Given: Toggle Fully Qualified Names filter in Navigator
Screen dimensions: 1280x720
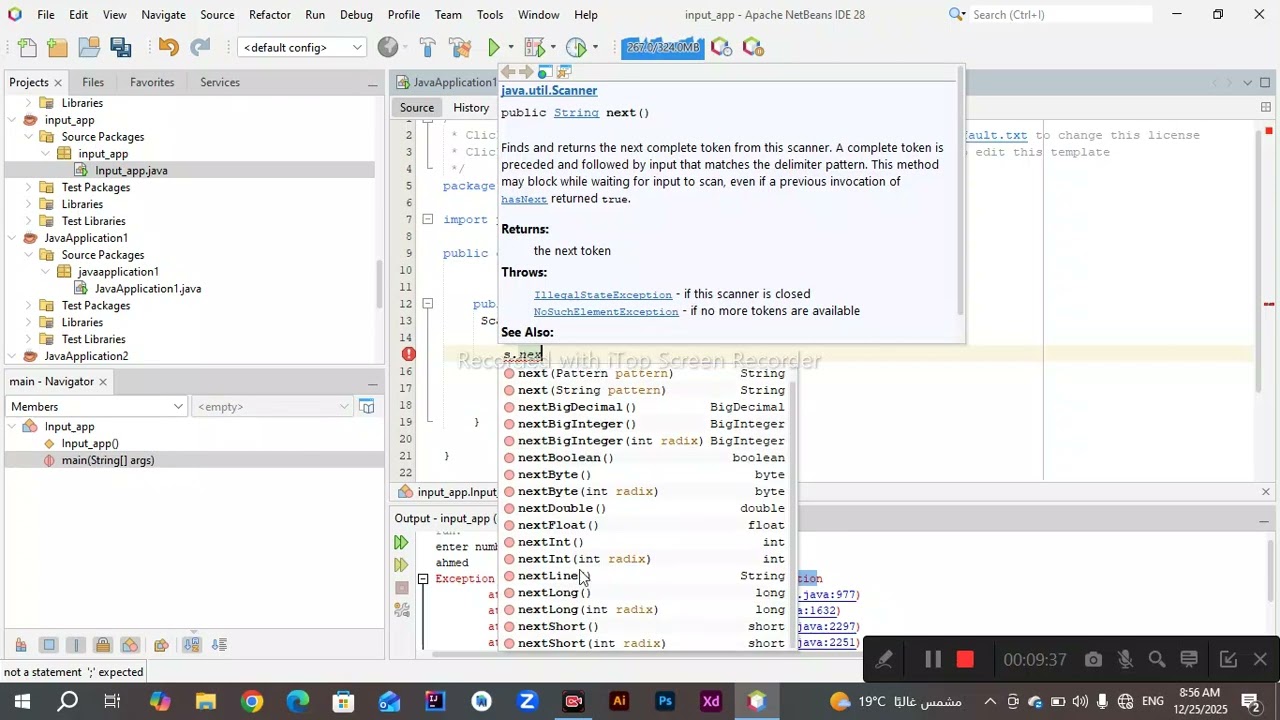Looking at the screenshot, I should pyautogui.click(x=161, y=645).
